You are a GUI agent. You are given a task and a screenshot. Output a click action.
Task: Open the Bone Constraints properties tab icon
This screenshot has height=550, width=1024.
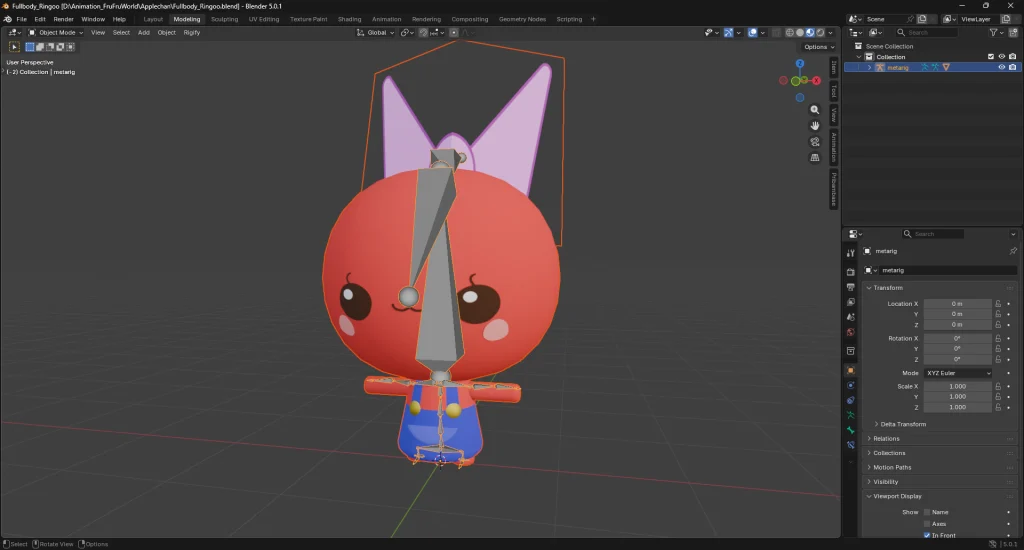850,445
